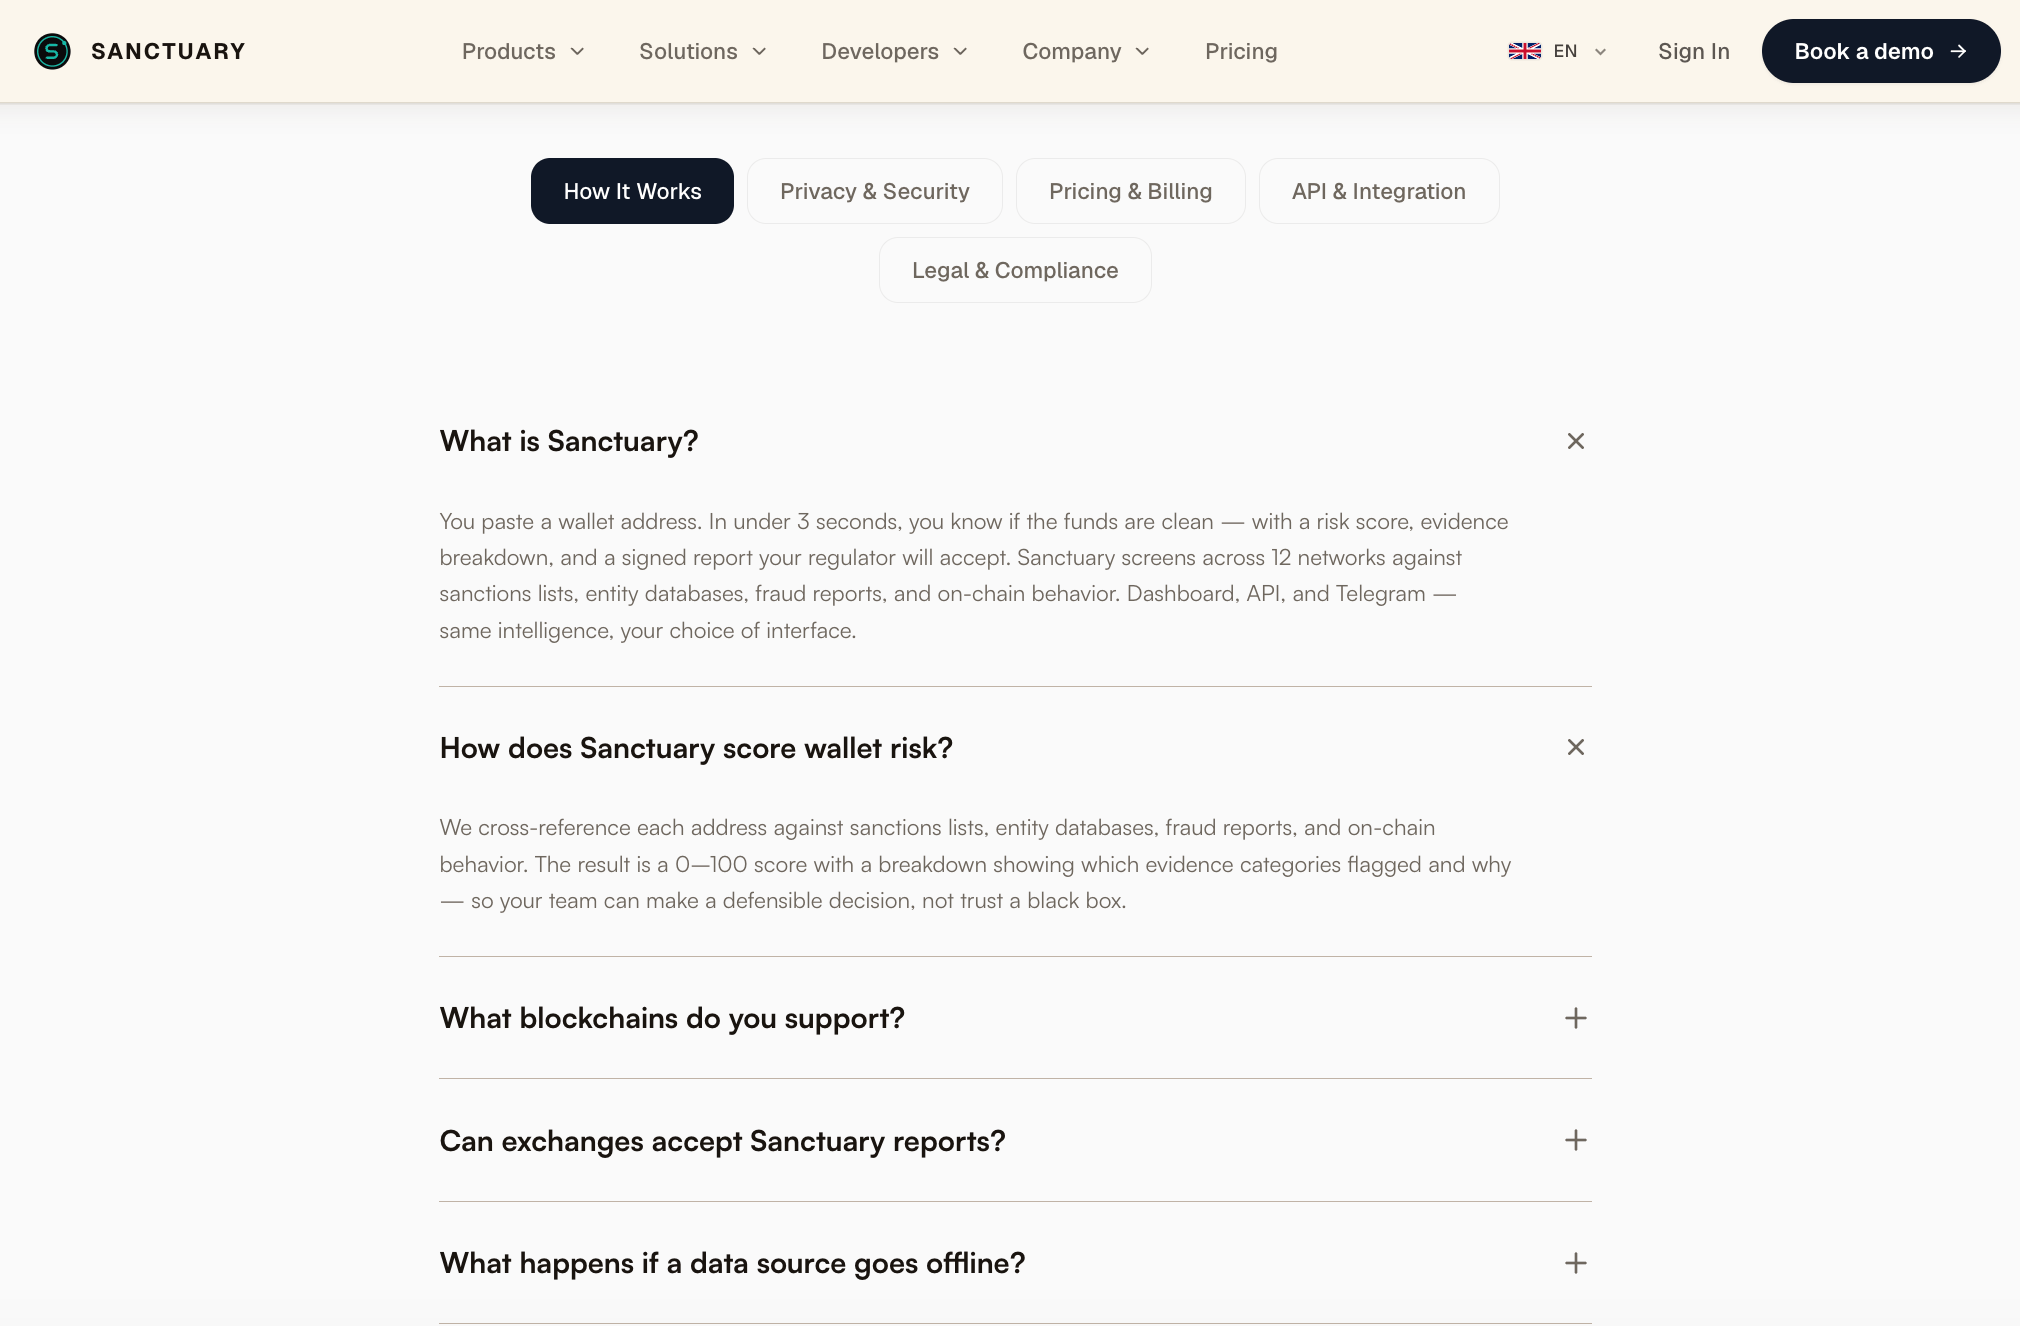Viewport: 2020px width, 1326px height.
Task: Click the Sanctuary circular logo icon
Action: coord(52,51)
